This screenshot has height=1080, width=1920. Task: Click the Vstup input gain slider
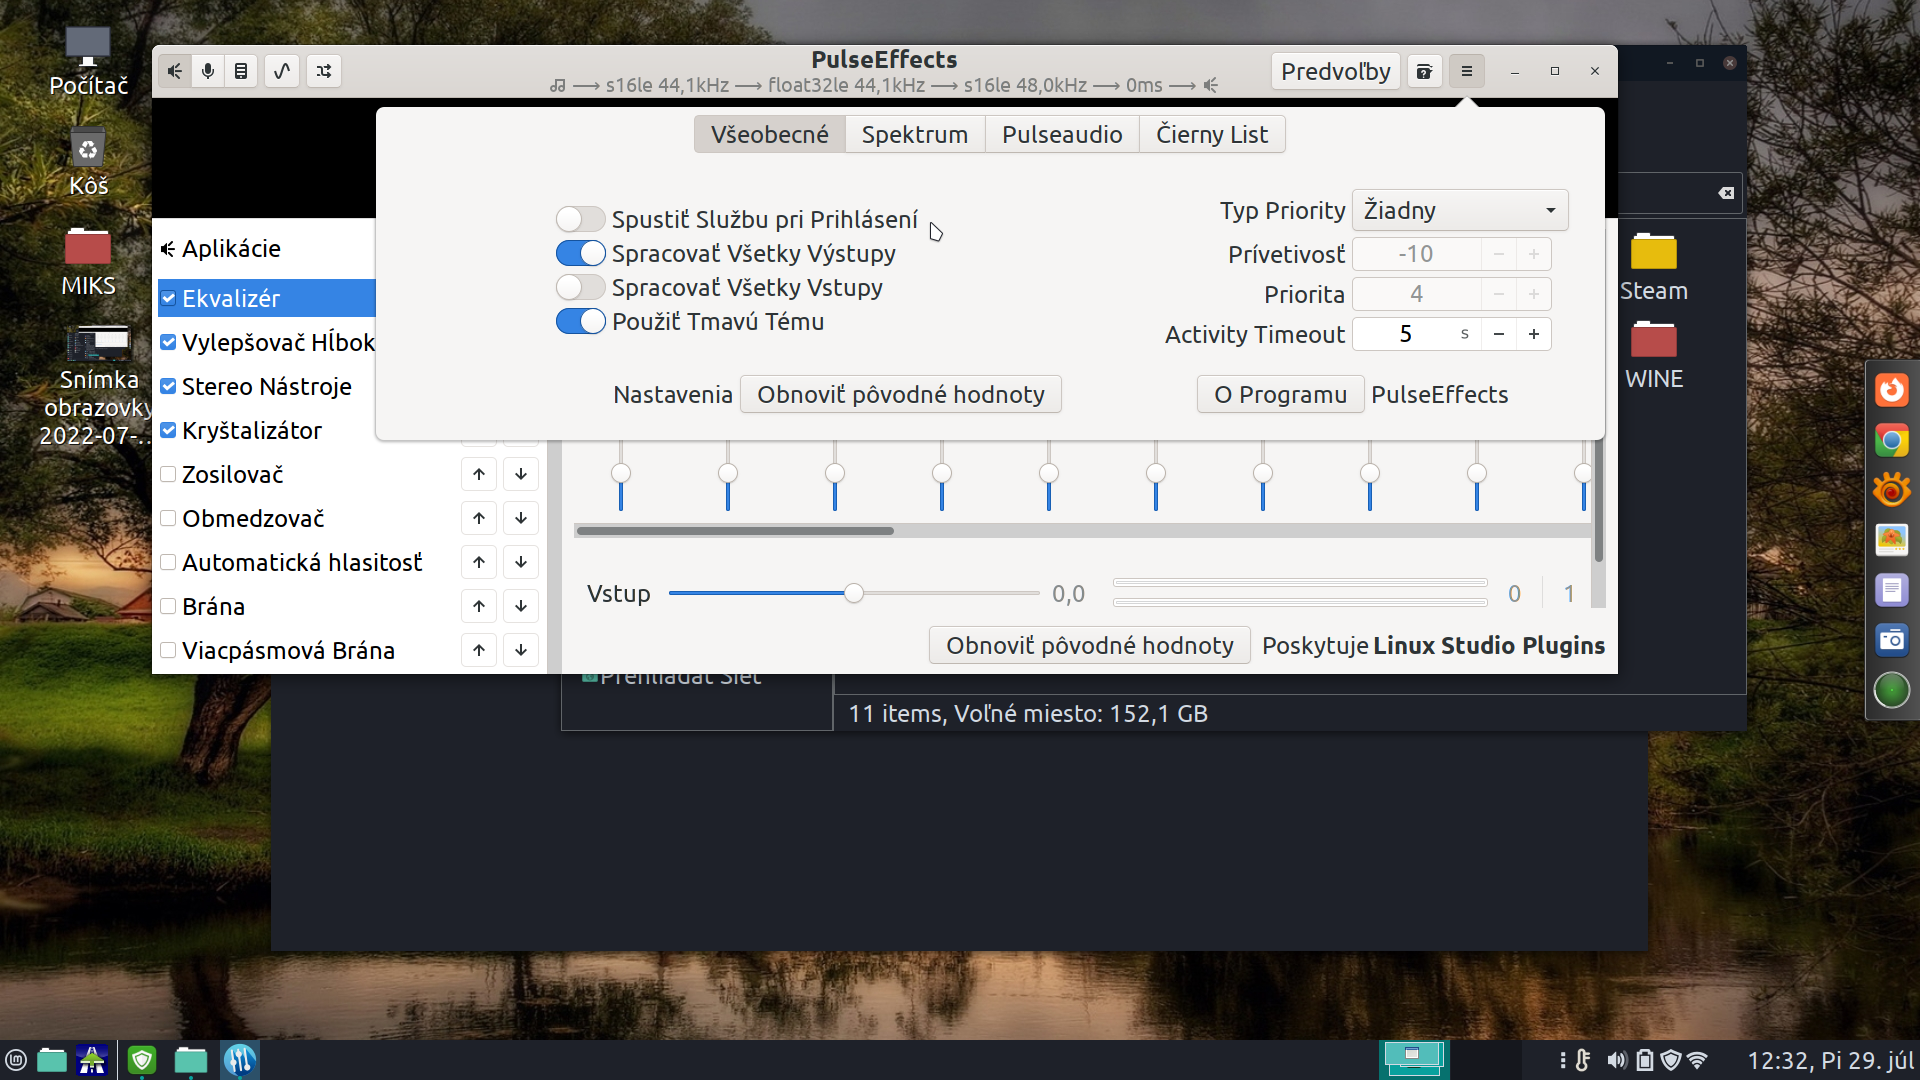click(853, 593)
